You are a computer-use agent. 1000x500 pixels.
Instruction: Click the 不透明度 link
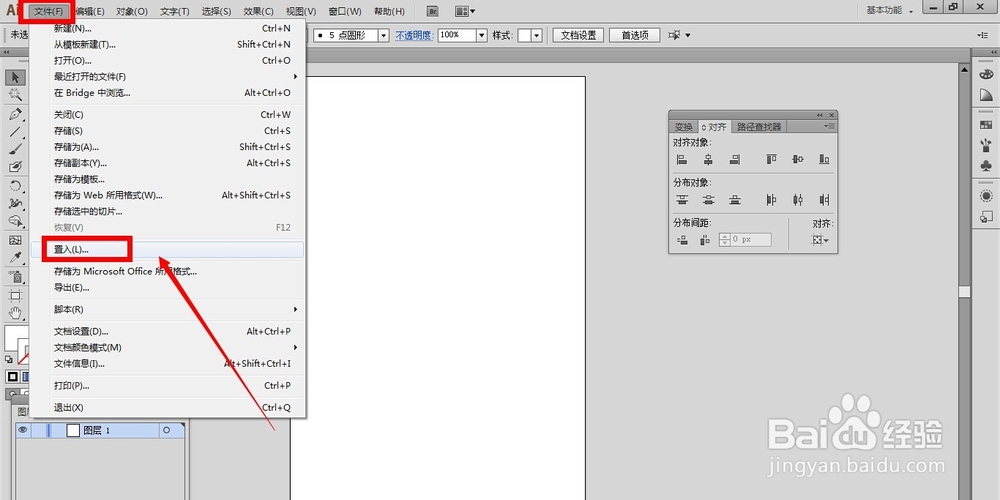point(413,36)
